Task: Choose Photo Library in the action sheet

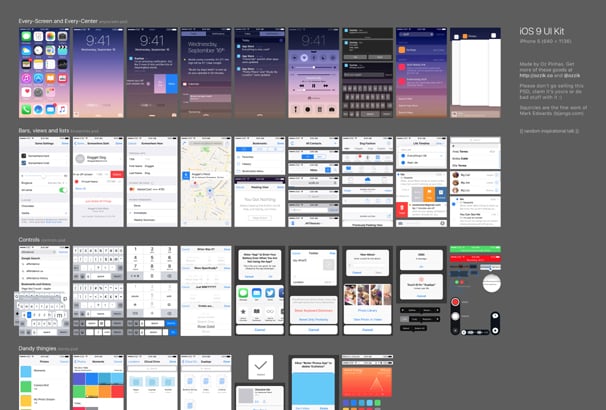Action: tap(368, 310)
